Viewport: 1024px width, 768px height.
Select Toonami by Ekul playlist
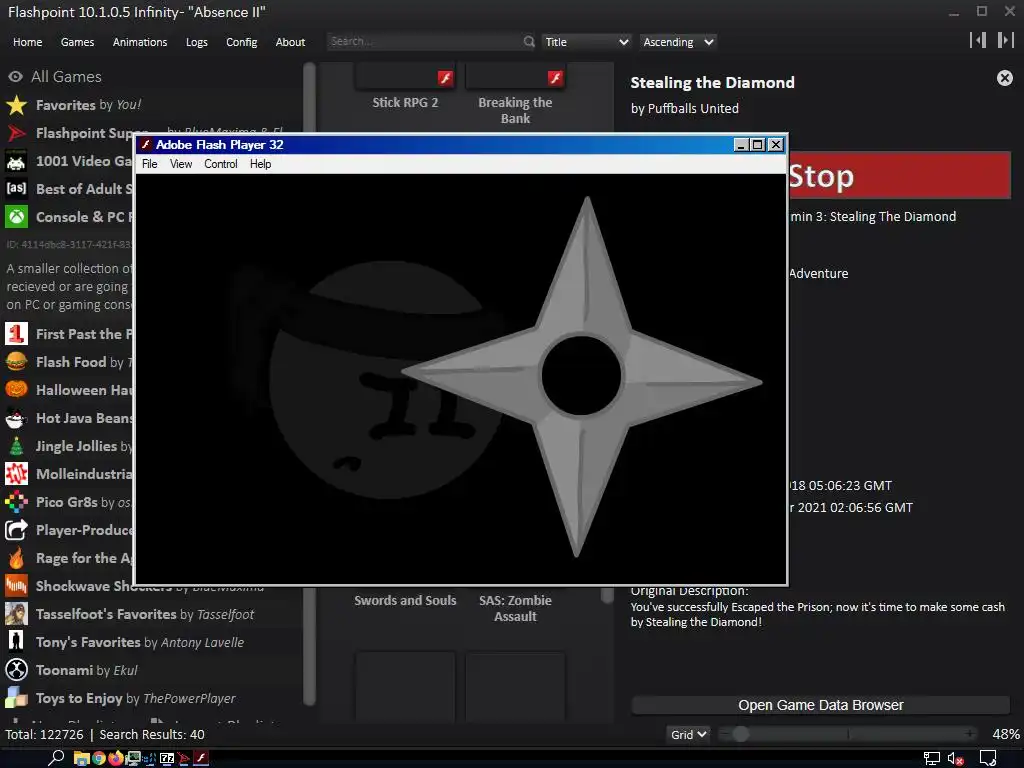[86, 670]
